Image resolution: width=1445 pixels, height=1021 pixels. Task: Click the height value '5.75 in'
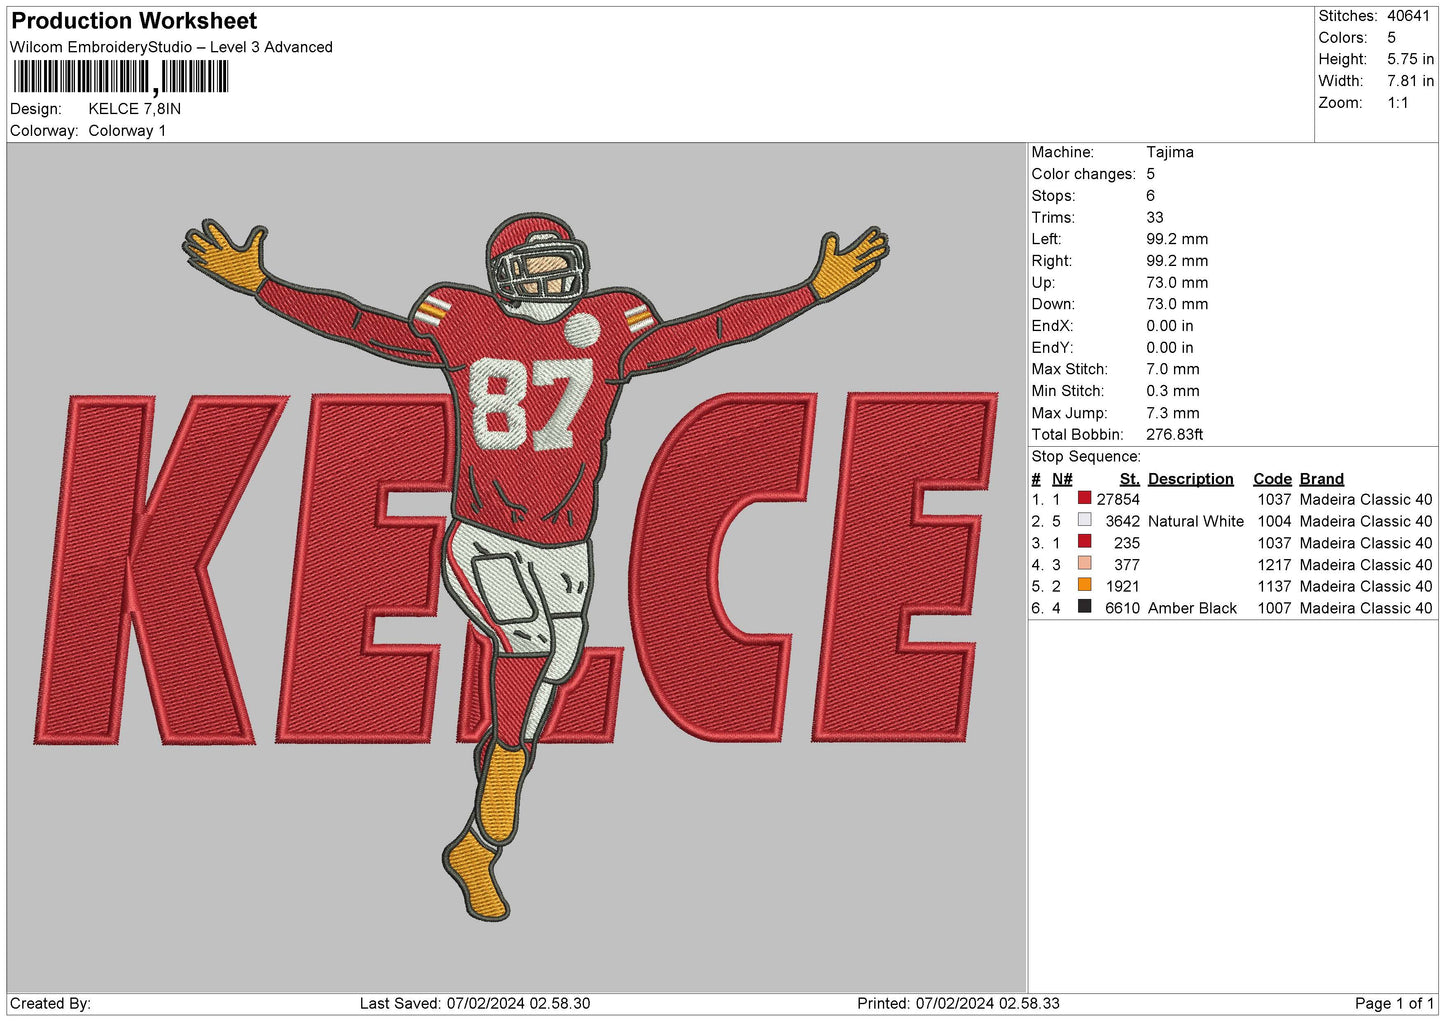[x=1410, y=59]
